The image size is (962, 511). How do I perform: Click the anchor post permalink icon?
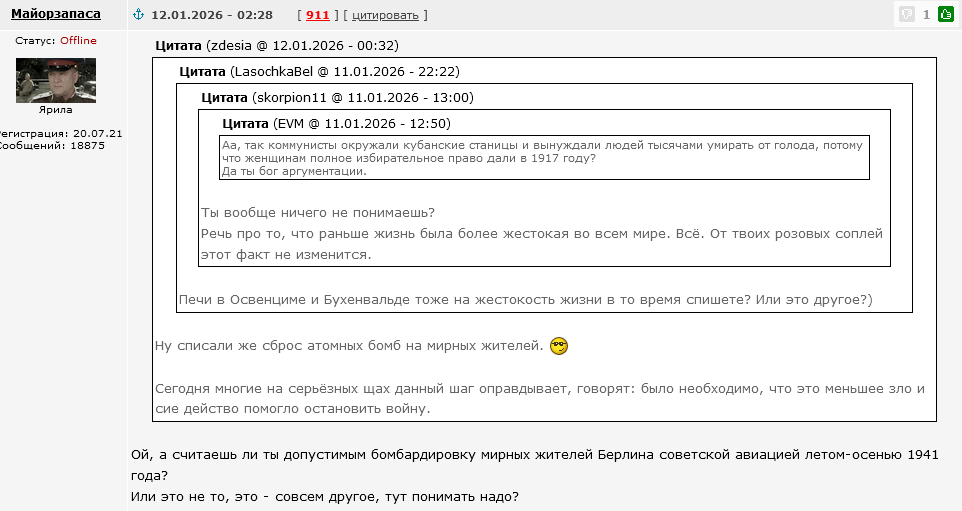[139, 14]
